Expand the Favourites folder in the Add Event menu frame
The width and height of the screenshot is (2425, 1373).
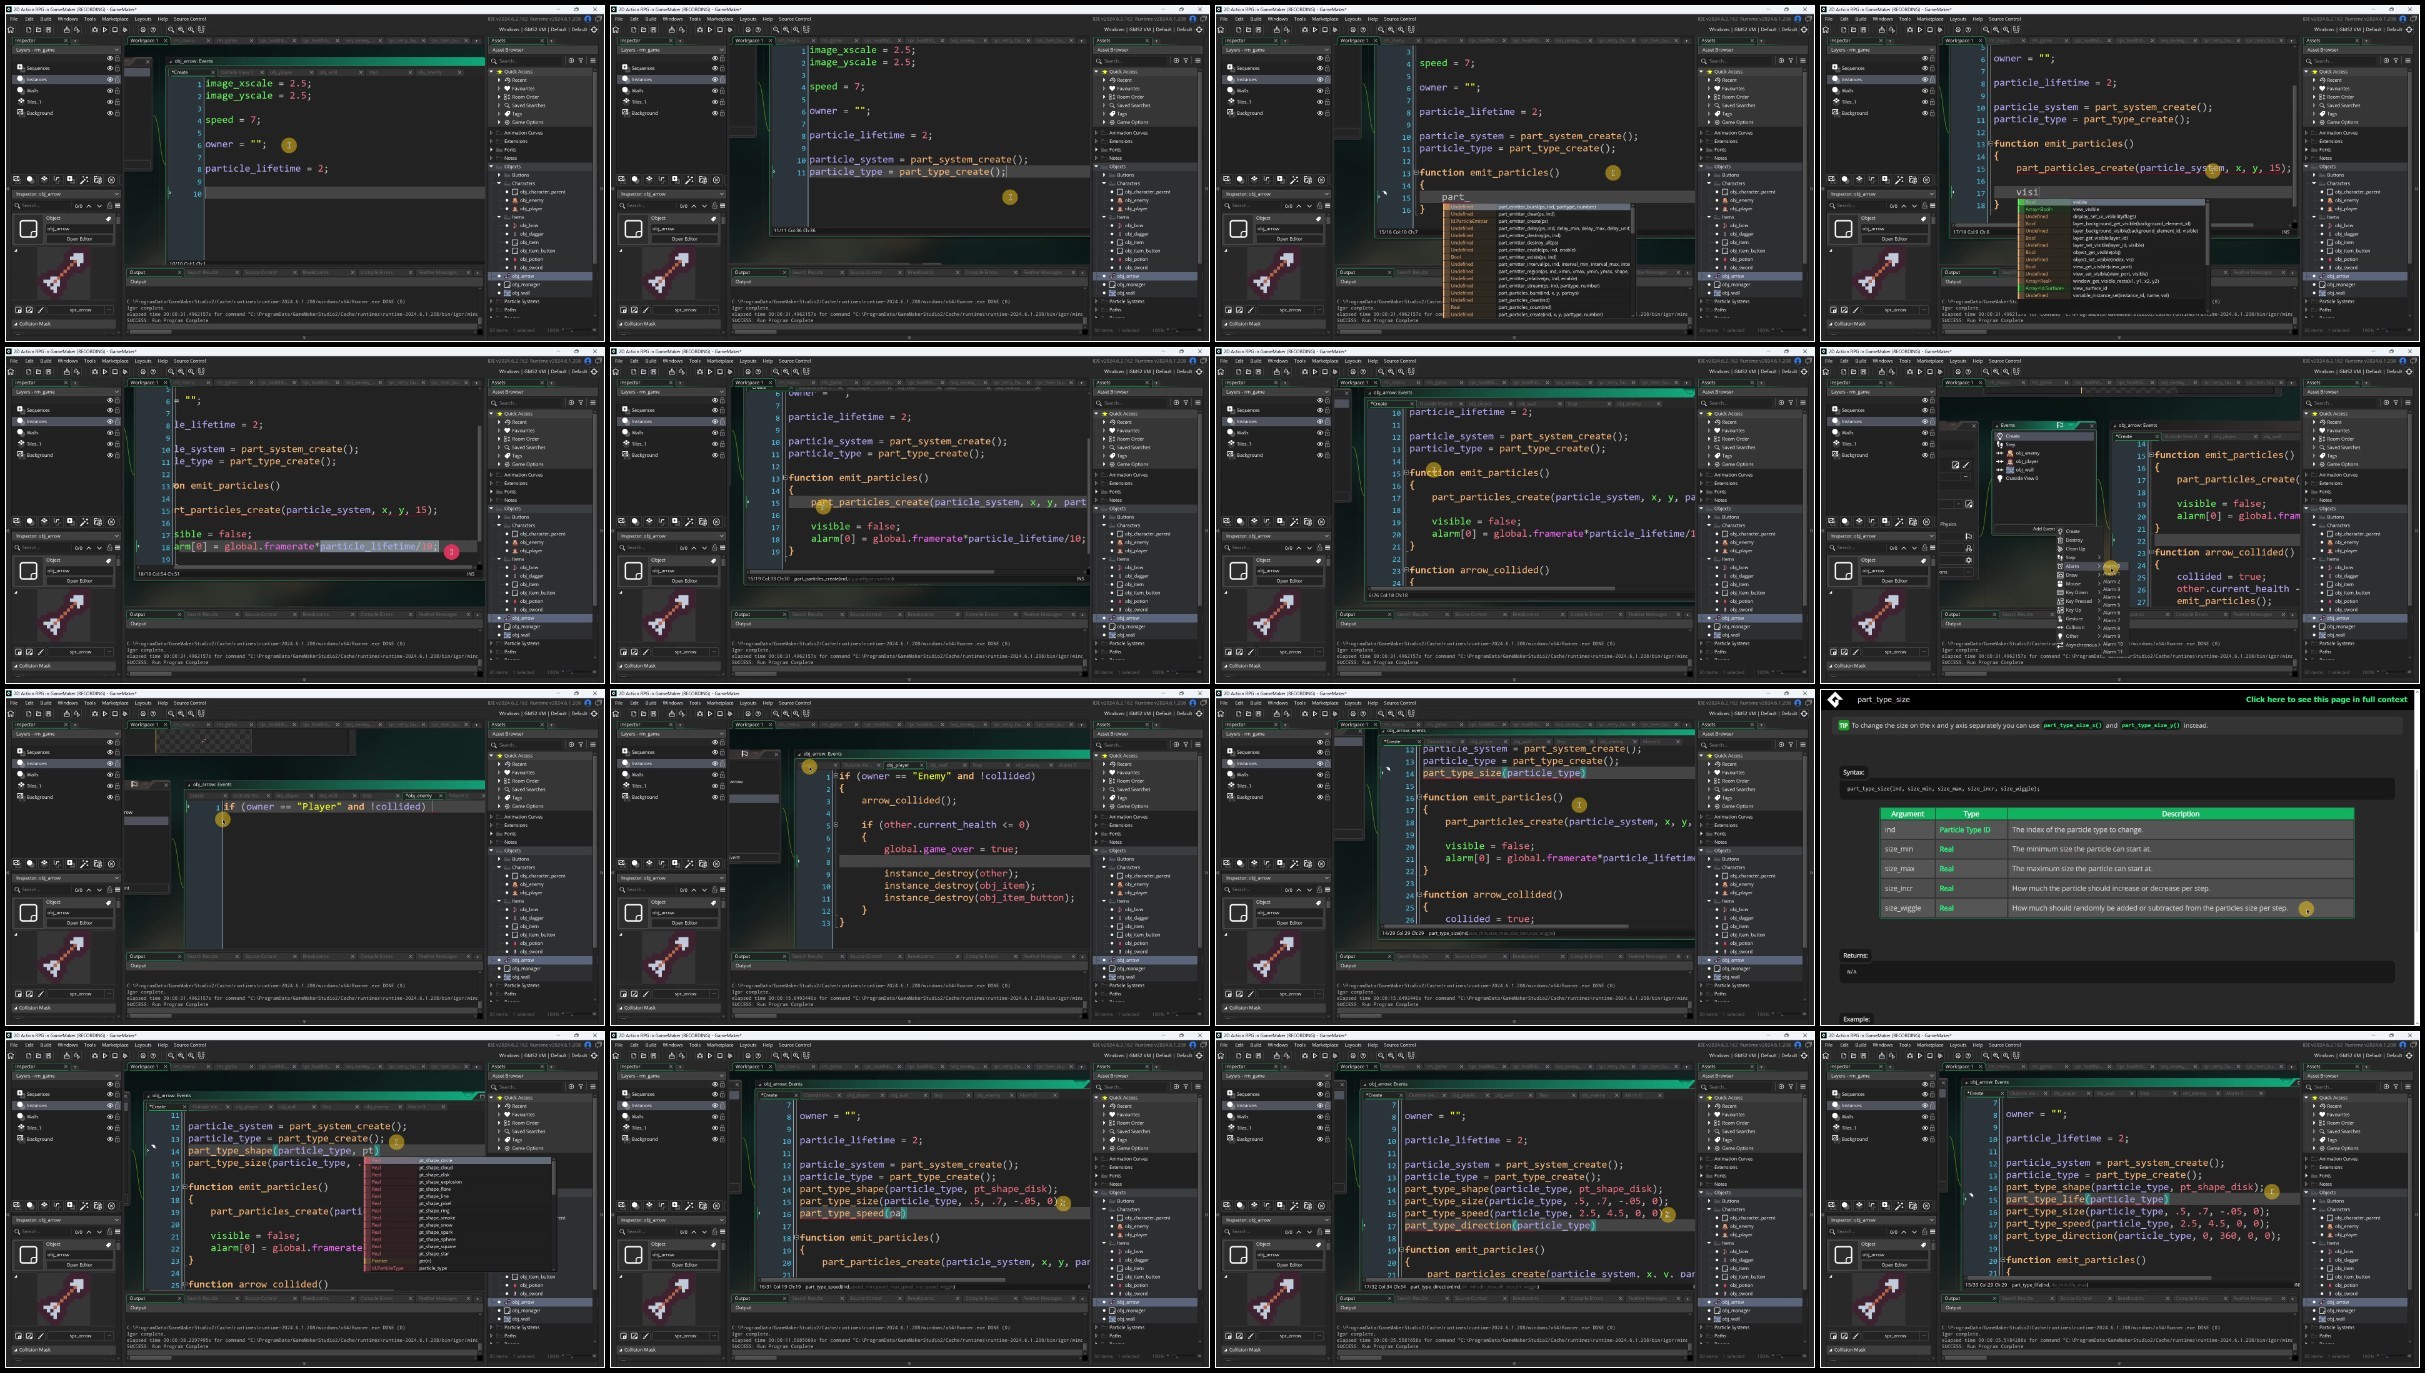tap(2314, 430)
